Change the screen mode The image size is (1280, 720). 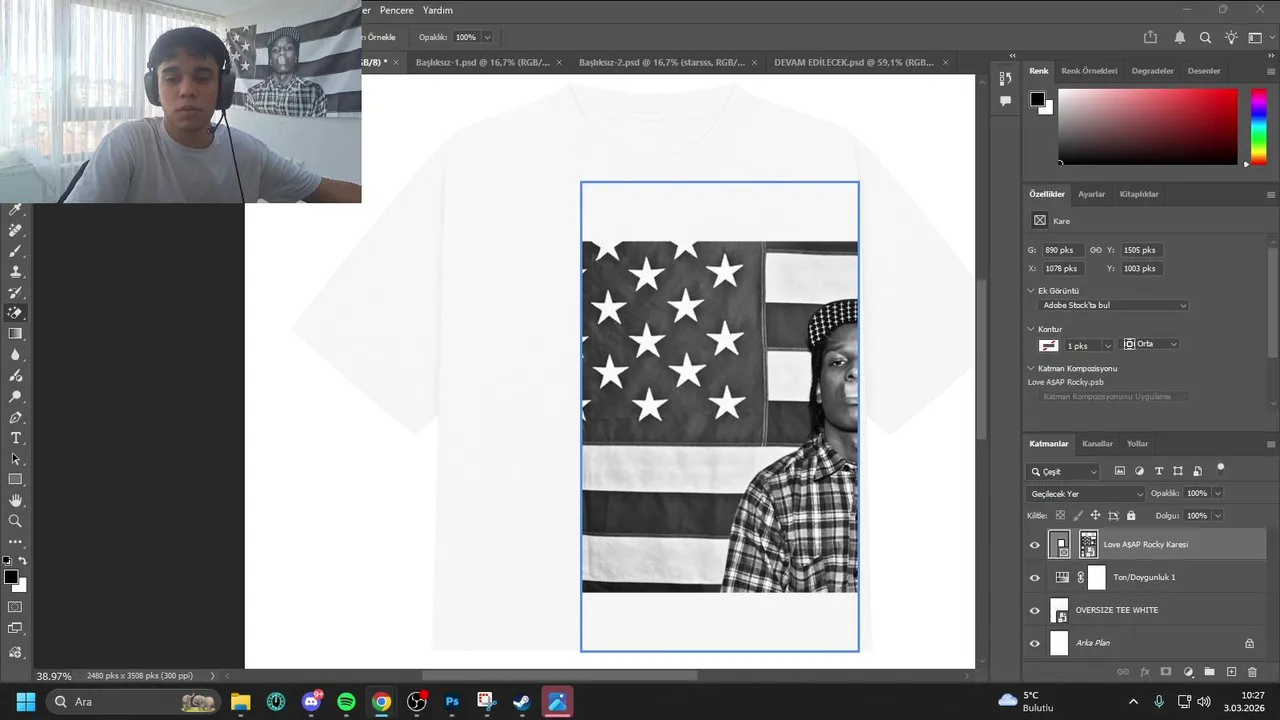click(x=15, y=628)
